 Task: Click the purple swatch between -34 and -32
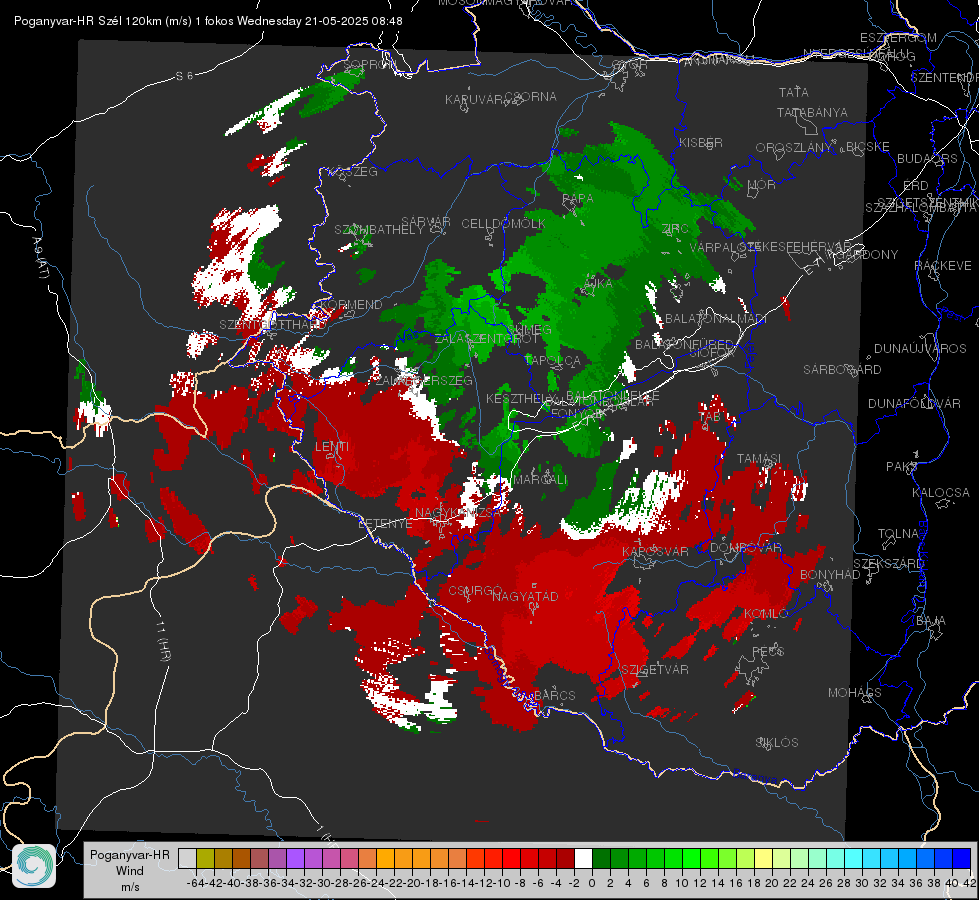pos(295,858)
